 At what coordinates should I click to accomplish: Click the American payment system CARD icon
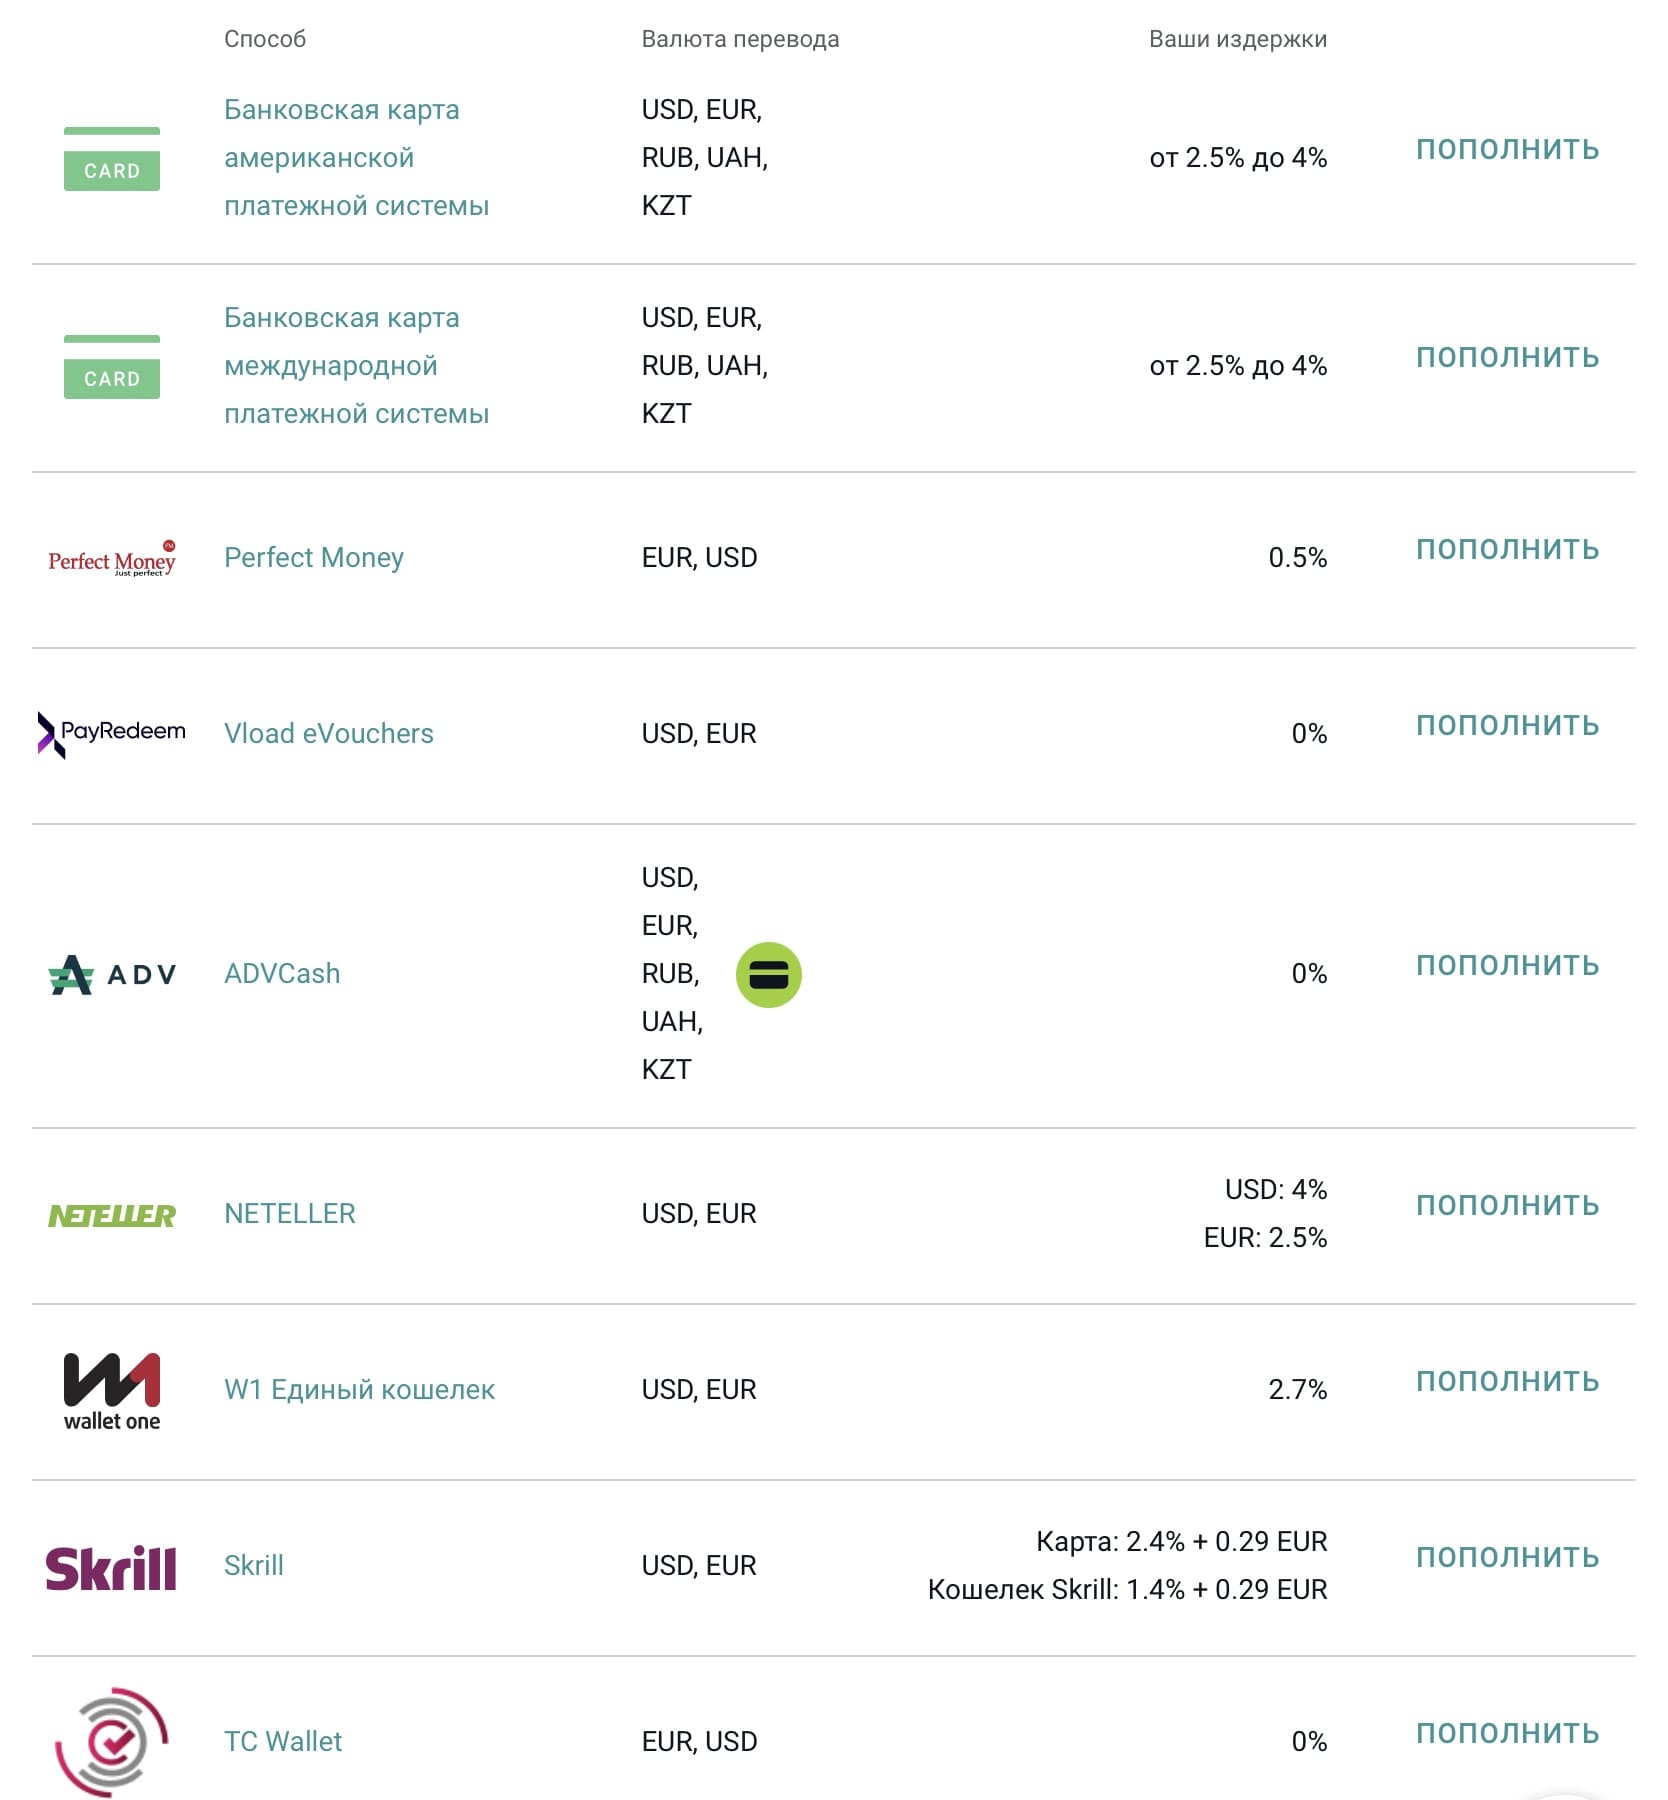tap(112, 158)
